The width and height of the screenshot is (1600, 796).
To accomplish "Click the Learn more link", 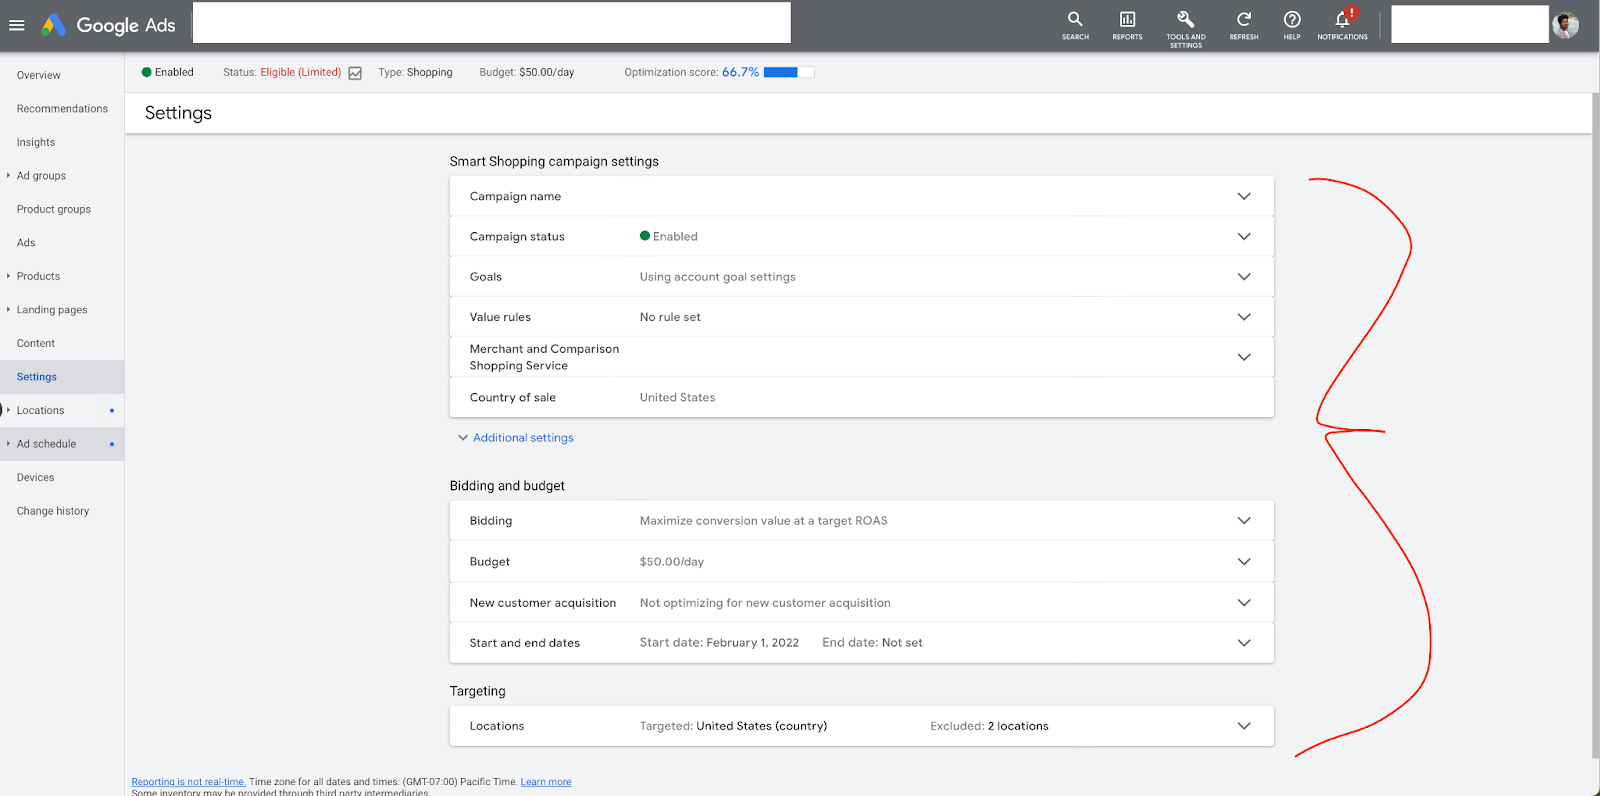I will [x=546, y=782].
